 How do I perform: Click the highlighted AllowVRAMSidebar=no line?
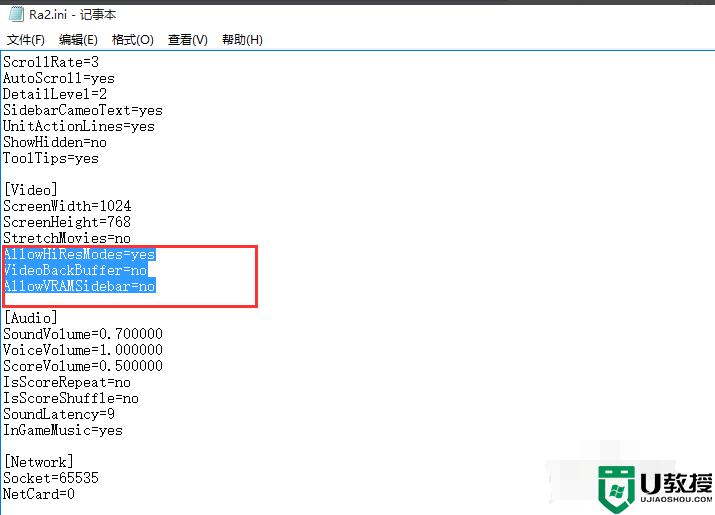coord(79,286)
